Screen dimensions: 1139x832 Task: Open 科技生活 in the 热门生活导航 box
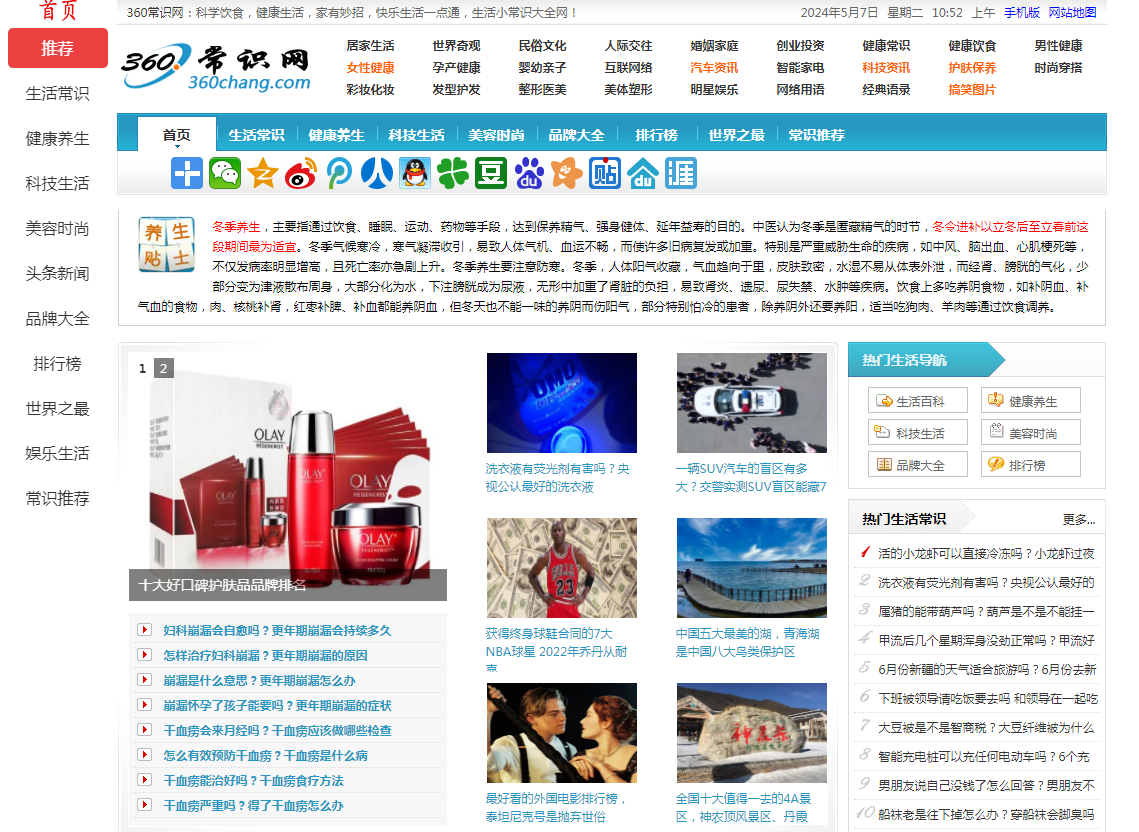[x=917, y=433]
